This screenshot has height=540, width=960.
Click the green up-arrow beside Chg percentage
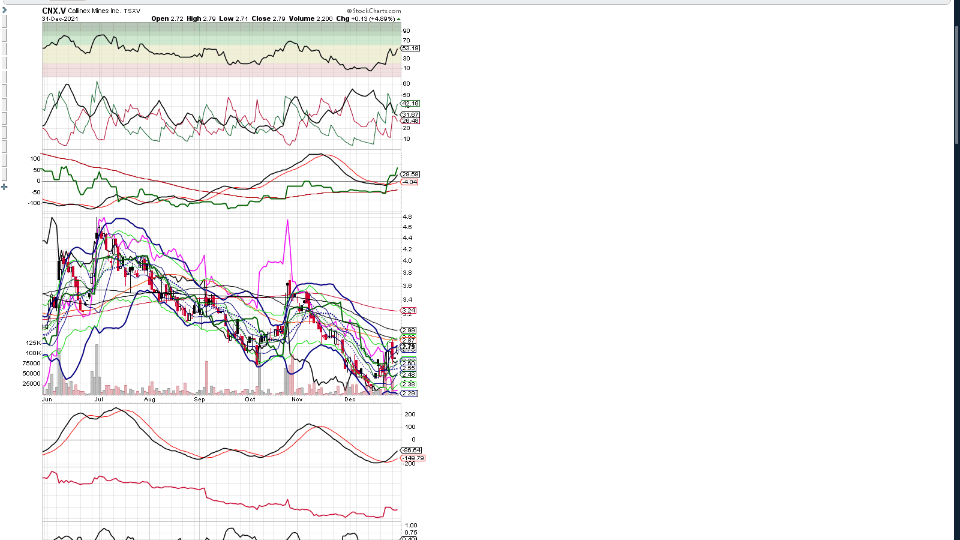[399, 19]
